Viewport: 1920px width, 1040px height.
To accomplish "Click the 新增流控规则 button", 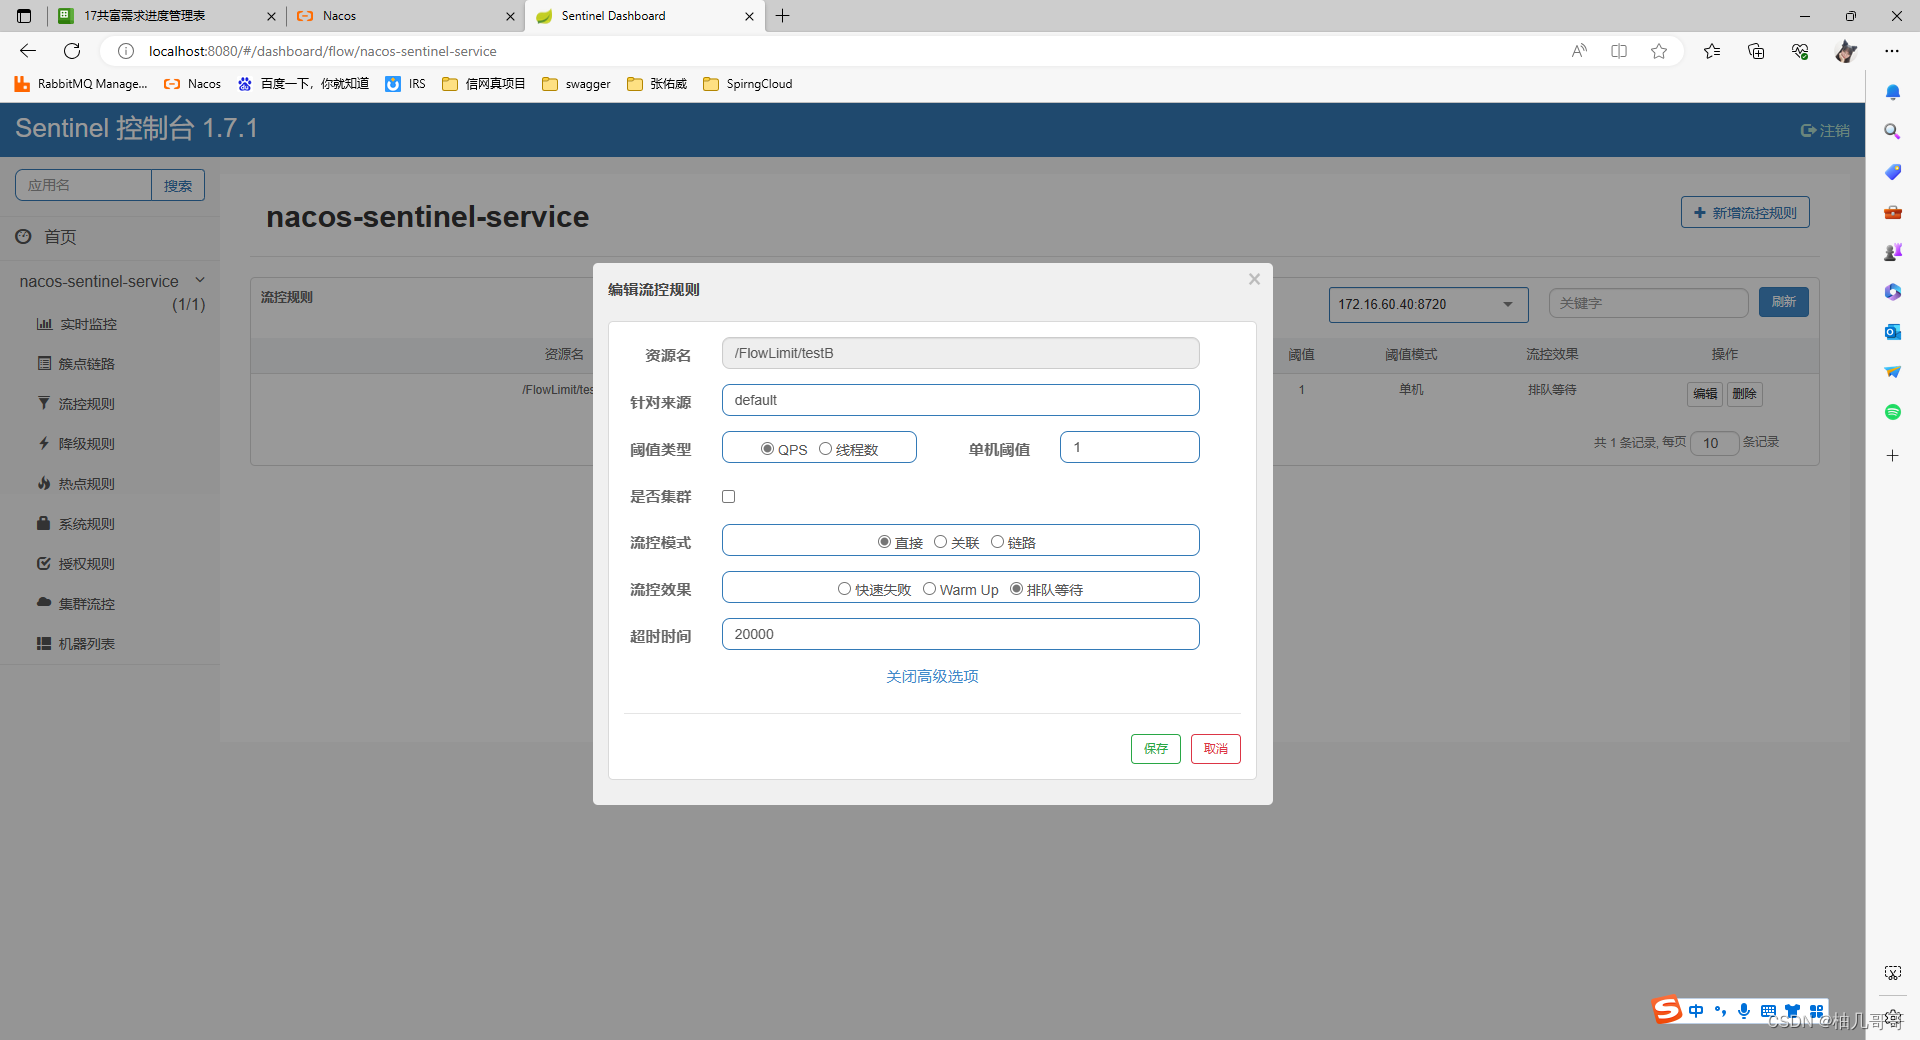I will [1745, 212].
